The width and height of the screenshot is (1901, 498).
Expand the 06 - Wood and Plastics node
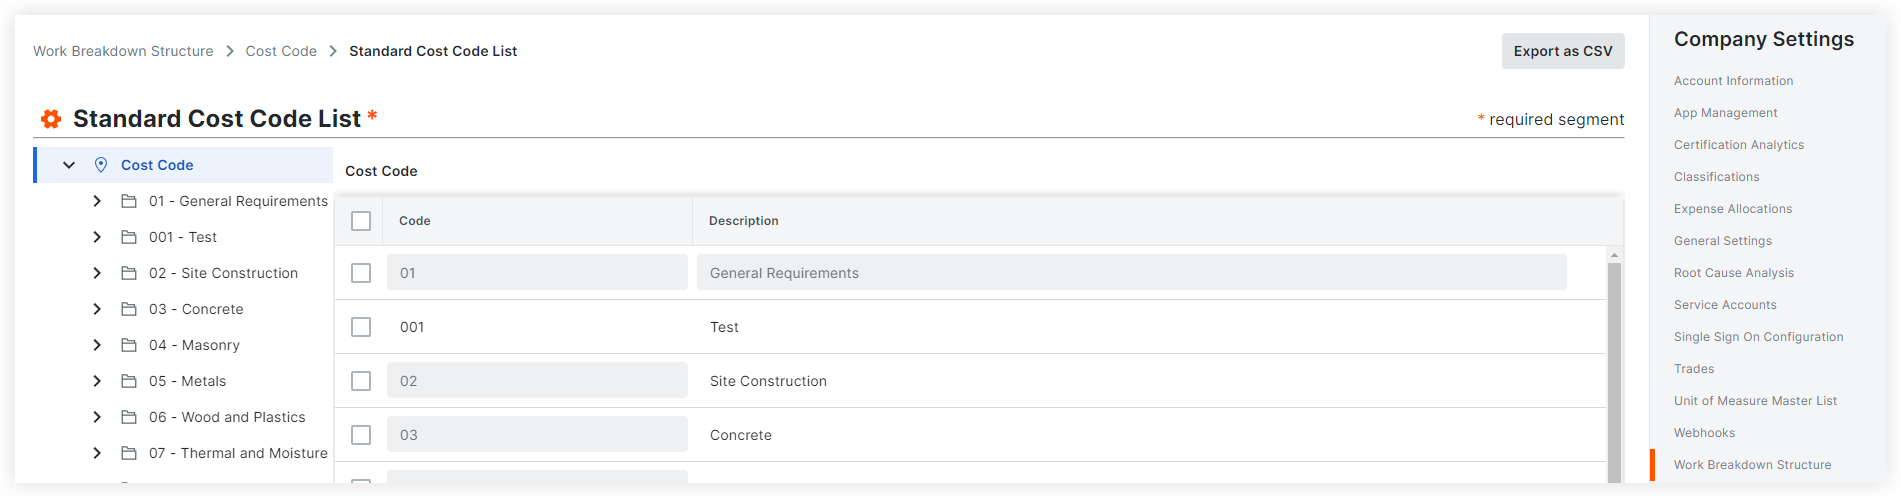point(97,417)
